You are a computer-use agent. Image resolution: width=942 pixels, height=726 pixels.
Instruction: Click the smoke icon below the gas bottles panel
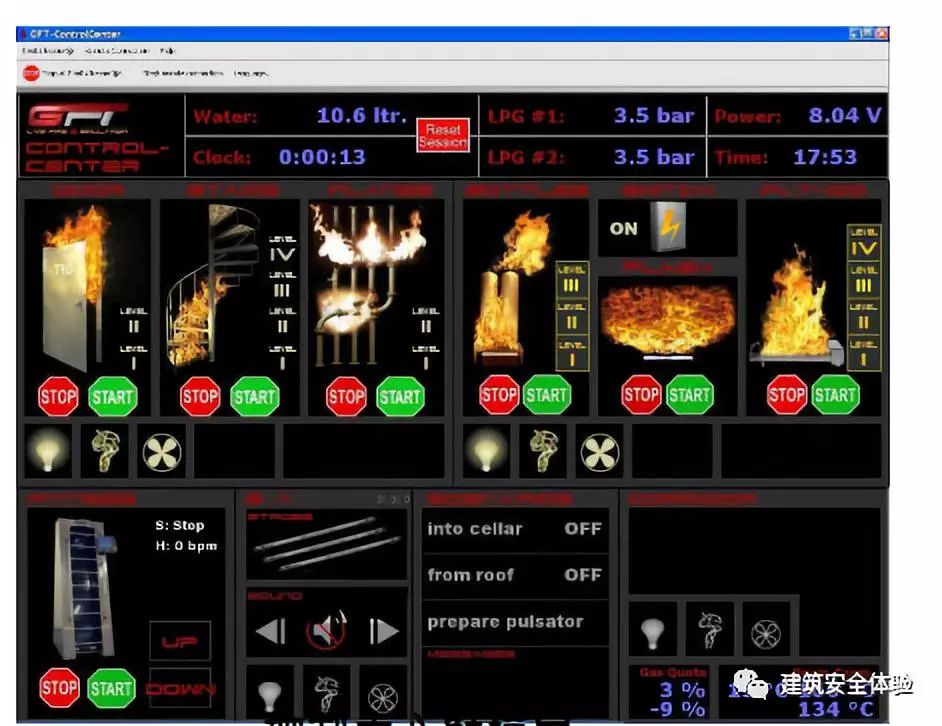coord(542,452)
